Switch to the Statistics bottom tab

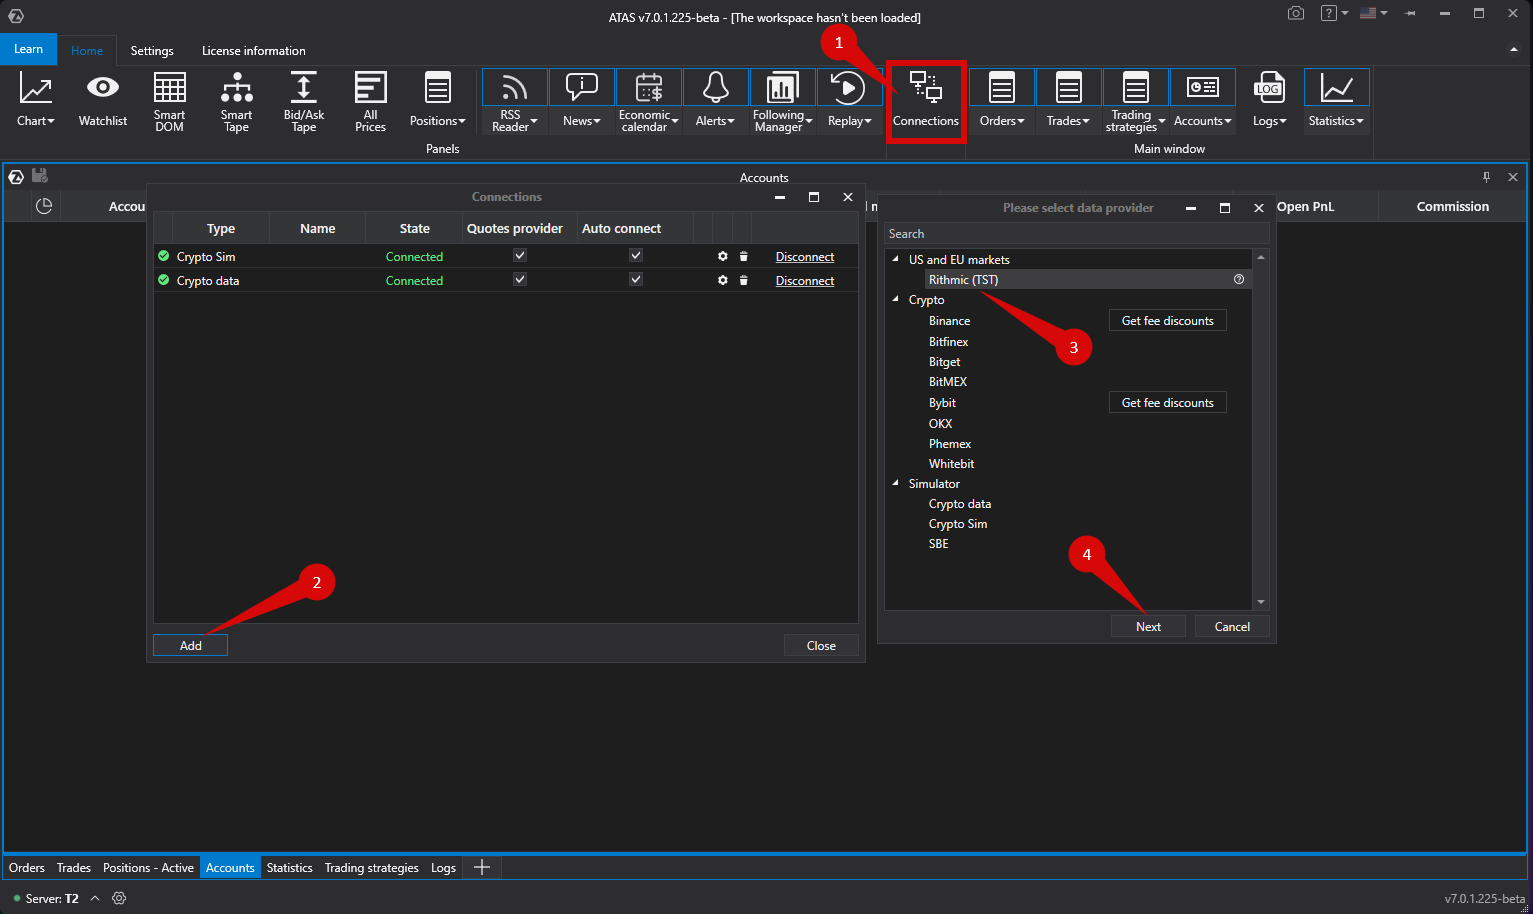289,868
